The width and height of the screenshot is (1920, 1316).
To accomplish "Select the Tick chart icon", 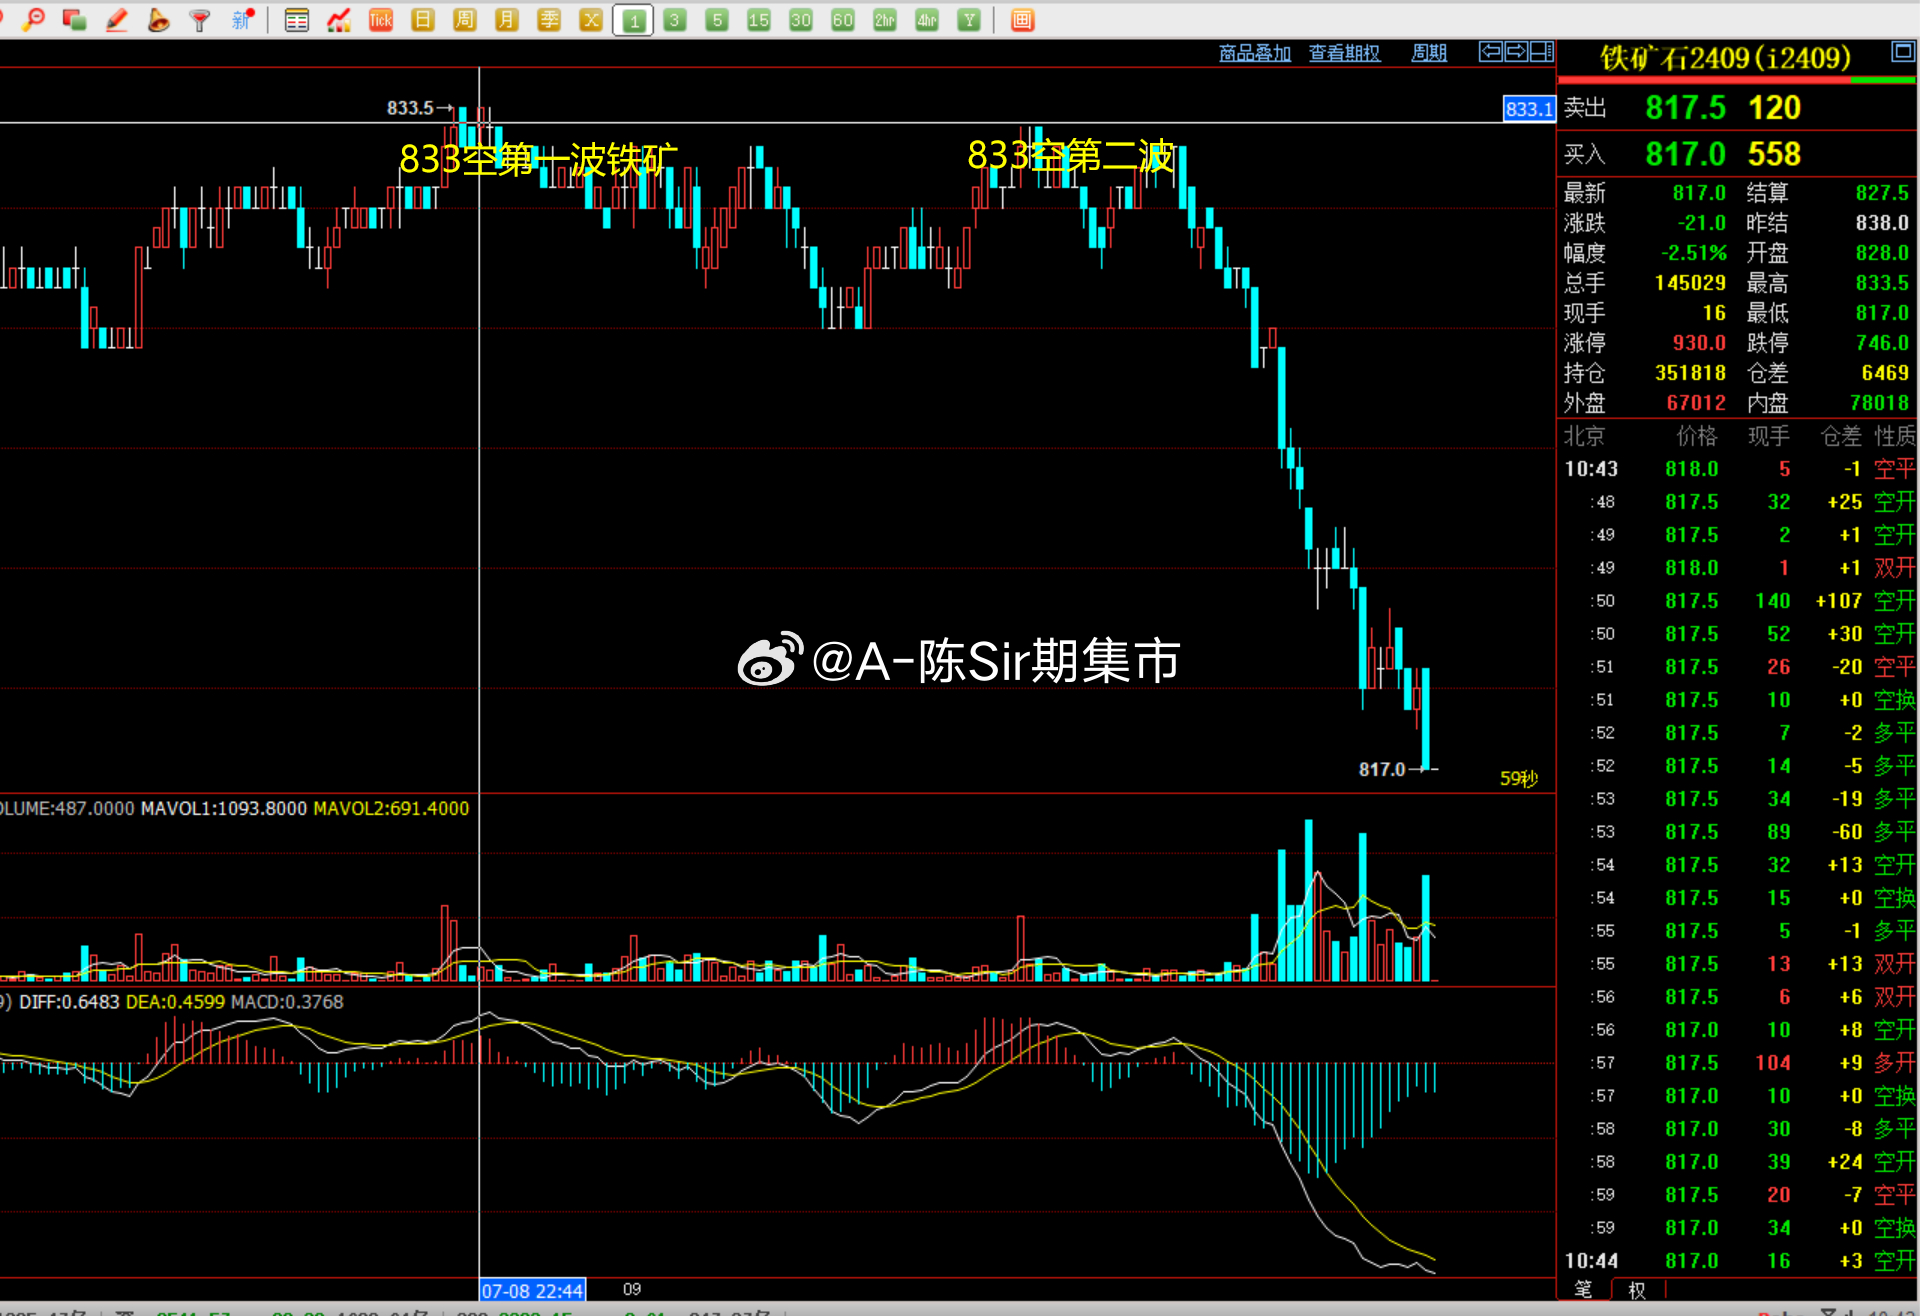I will (x=380, y=19).
